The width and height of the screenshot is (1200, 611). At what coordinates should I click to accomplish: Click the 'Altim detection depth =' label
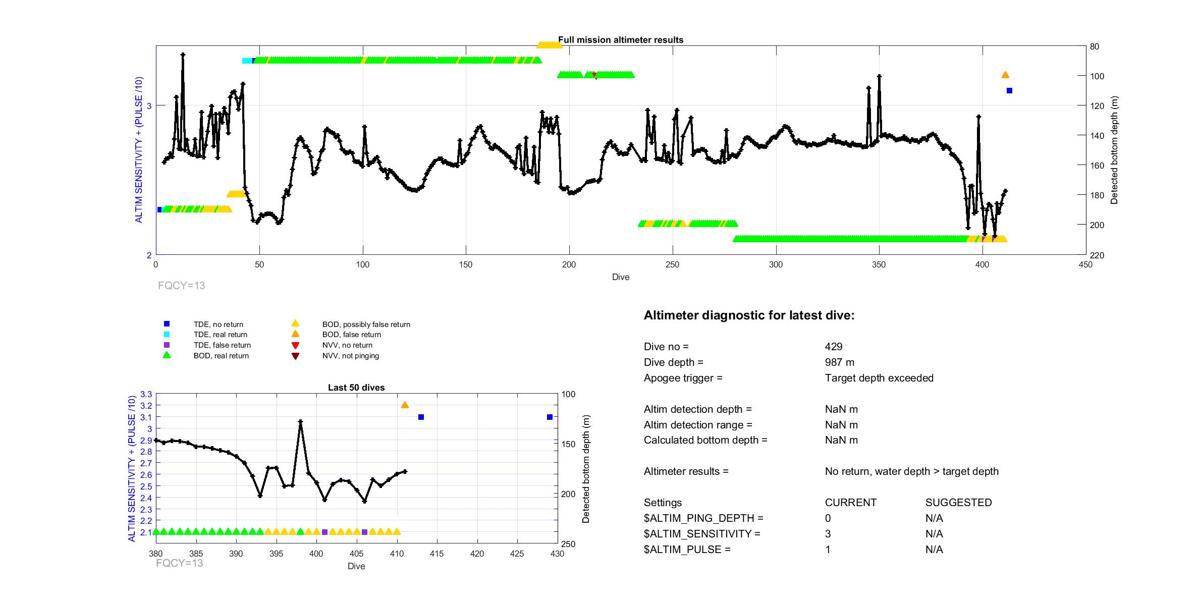click(698, 409)
